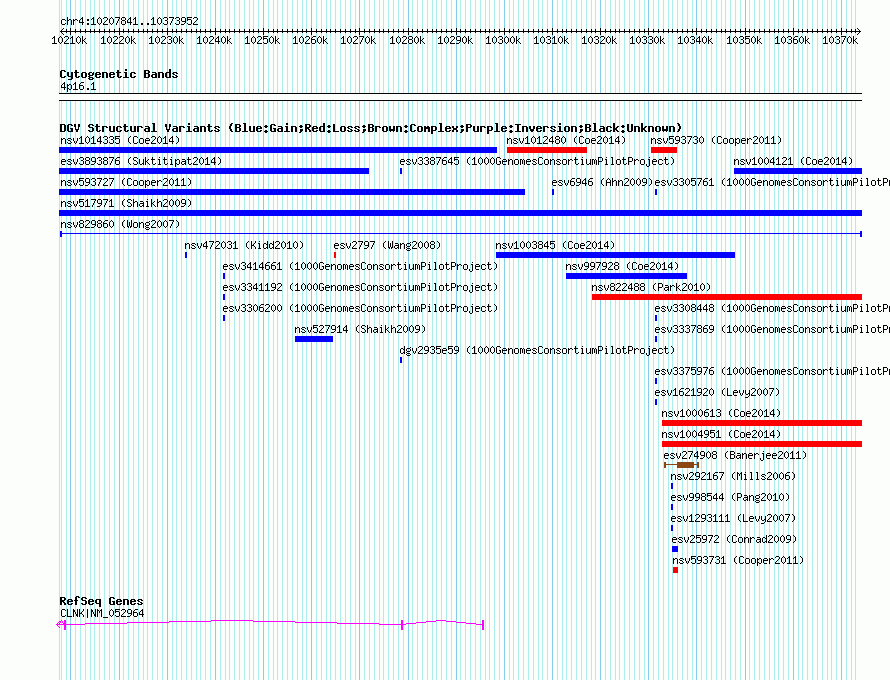The image size is (890, 680).
Task: Click the esv998544 (Pang2010) label
Action: (x=730, y=497)
